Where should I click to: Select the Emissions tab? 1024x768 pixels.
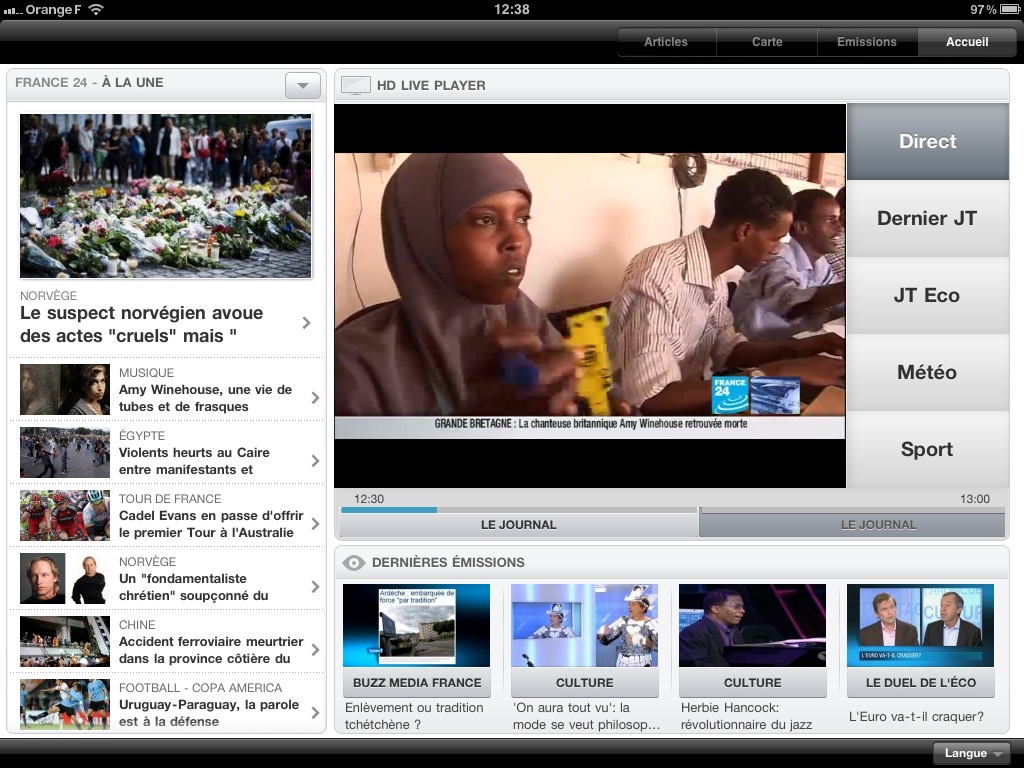pyautogui.click(x=867, y=42)
